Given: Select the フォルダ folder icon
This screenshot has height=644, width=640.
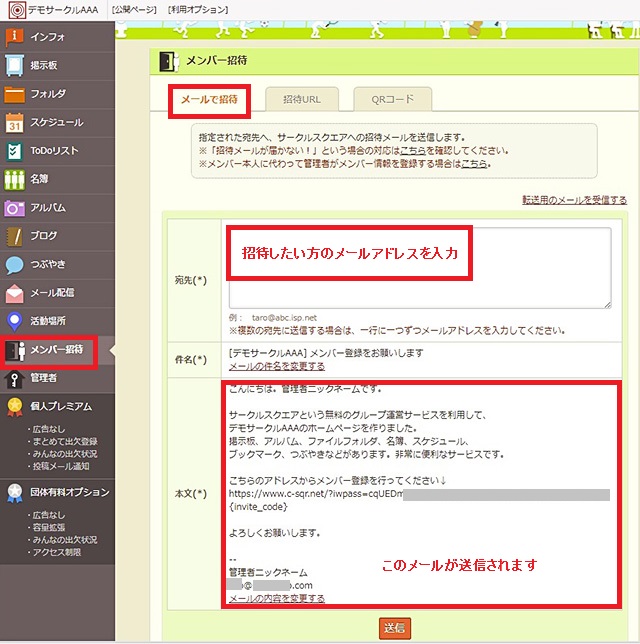Looking at the screenshot, I should [x=14, y=94].
